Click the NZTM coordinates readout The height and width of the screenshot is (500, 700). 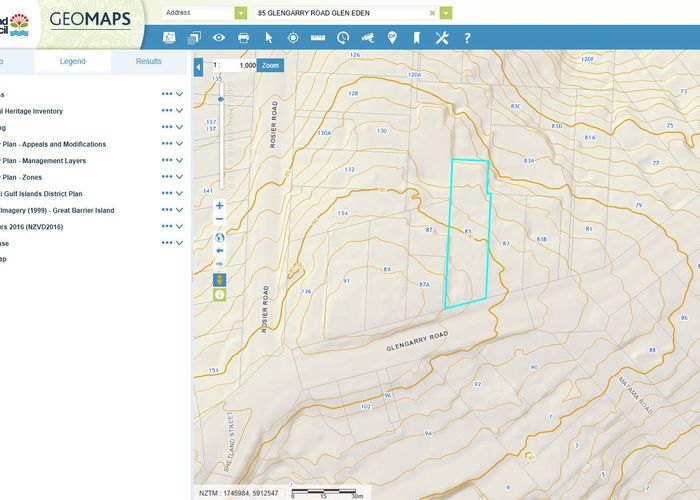pyautogui.click(x=238, y=493)
